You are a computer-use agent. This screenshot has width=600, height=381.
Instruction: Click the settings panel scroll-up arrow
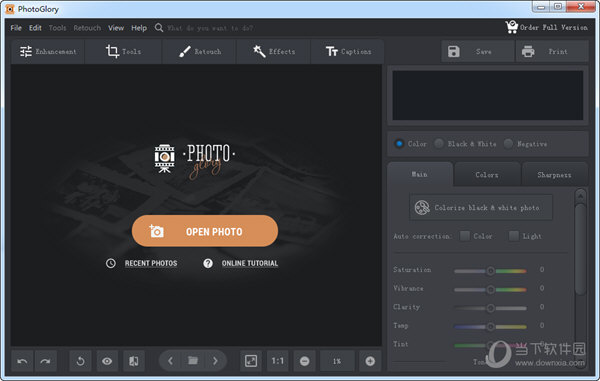tap(580, 196)
